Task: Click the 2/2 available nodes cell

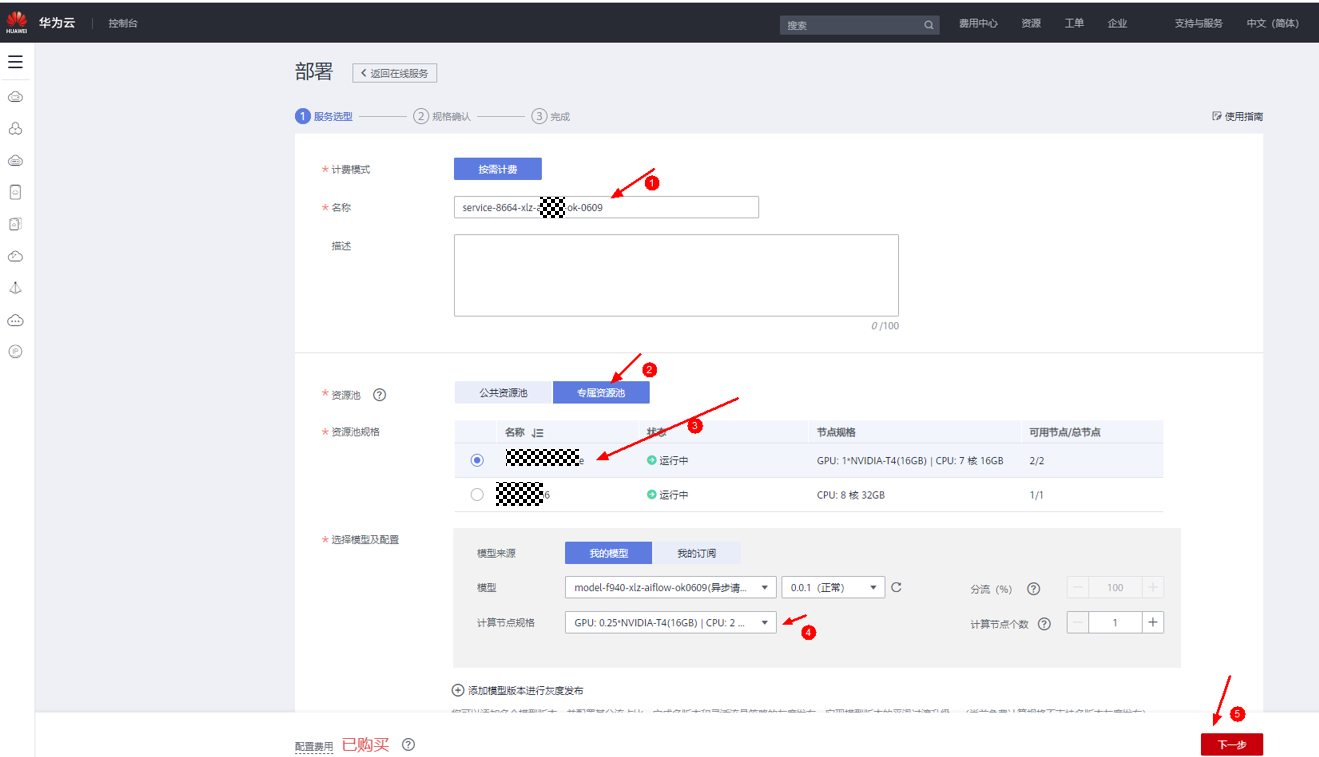Action: coord(1037,461)
